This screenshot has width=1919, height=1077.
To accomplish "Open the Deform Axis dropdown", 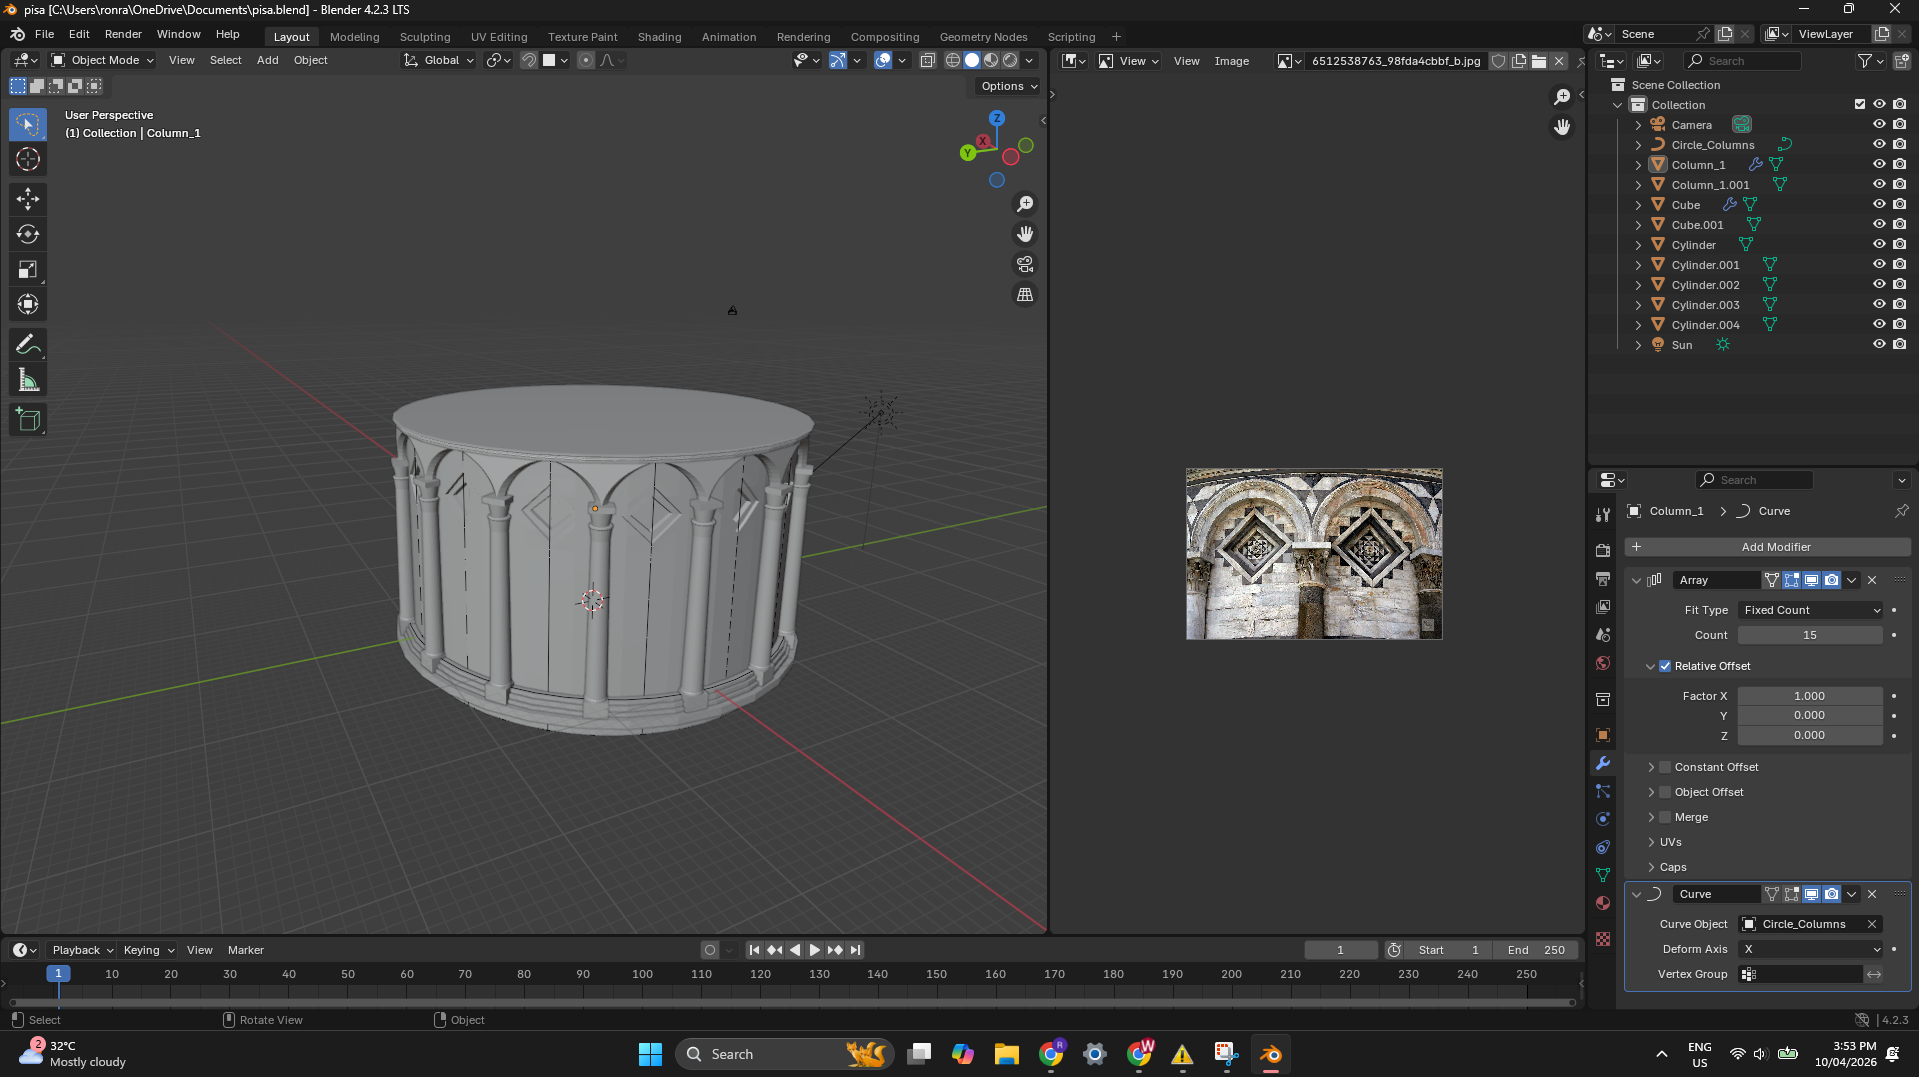I will coord(1811,949).
